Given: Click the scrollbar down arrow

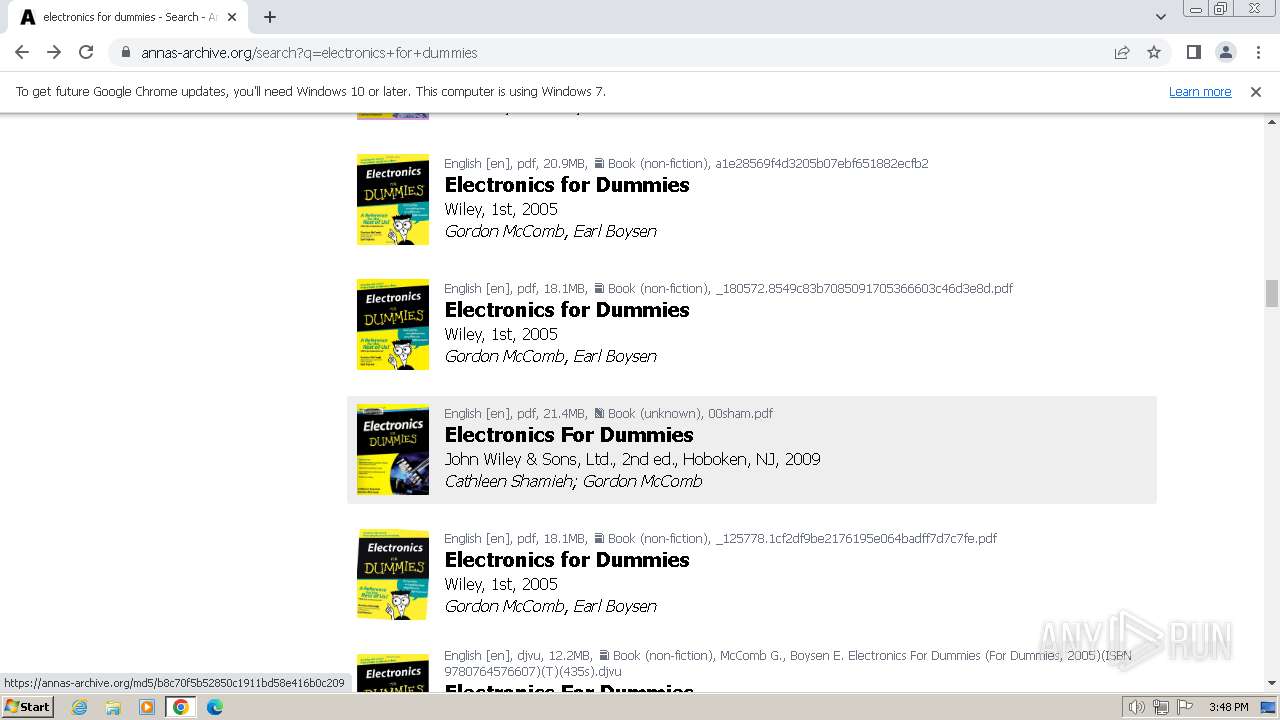Looking at the screenshot, I should (x=1271, y=684).
